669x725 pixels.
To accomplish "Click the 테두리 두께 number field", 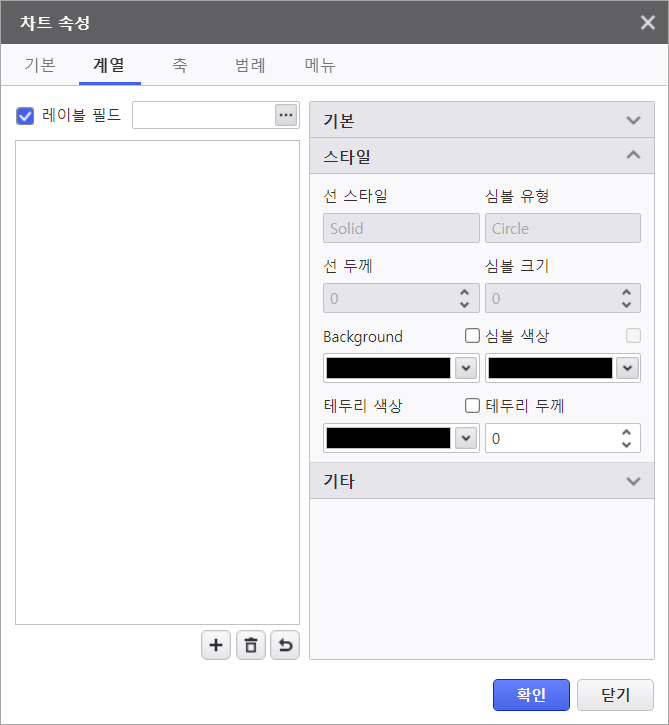I will tap(563, 438).
